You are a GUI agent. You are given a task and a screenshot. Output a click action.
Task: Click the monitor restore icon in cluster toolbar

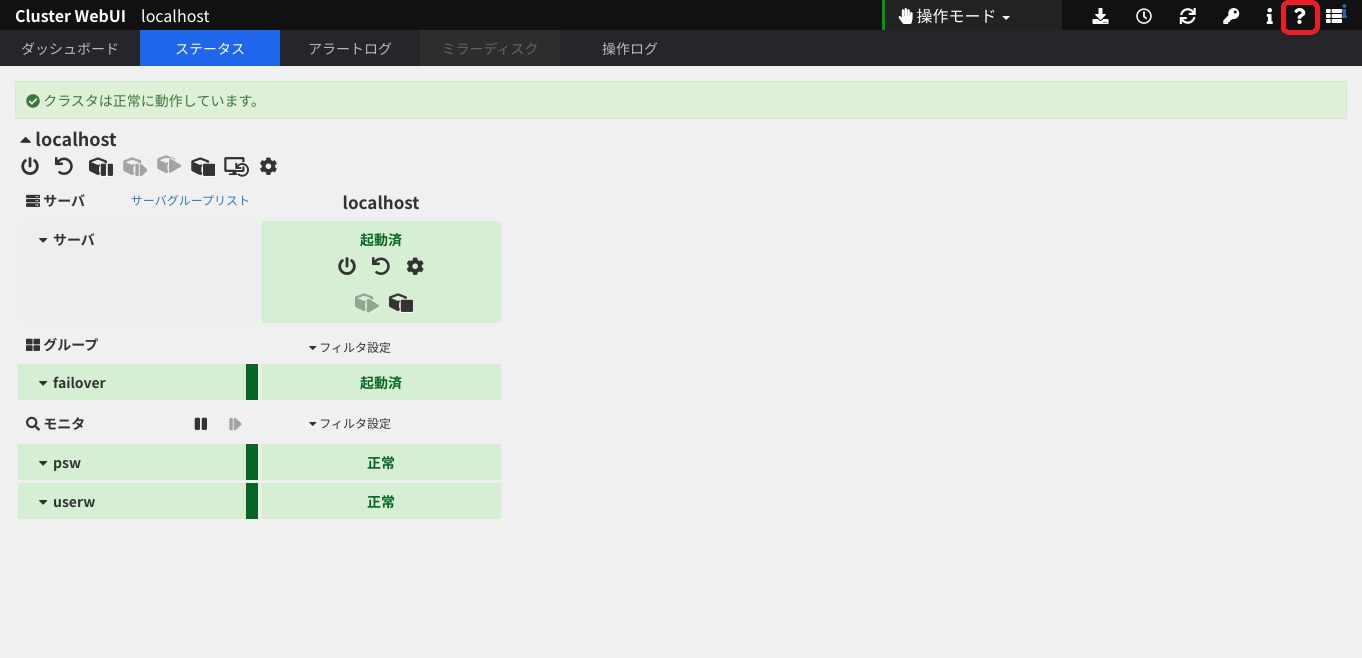[236, 166]
